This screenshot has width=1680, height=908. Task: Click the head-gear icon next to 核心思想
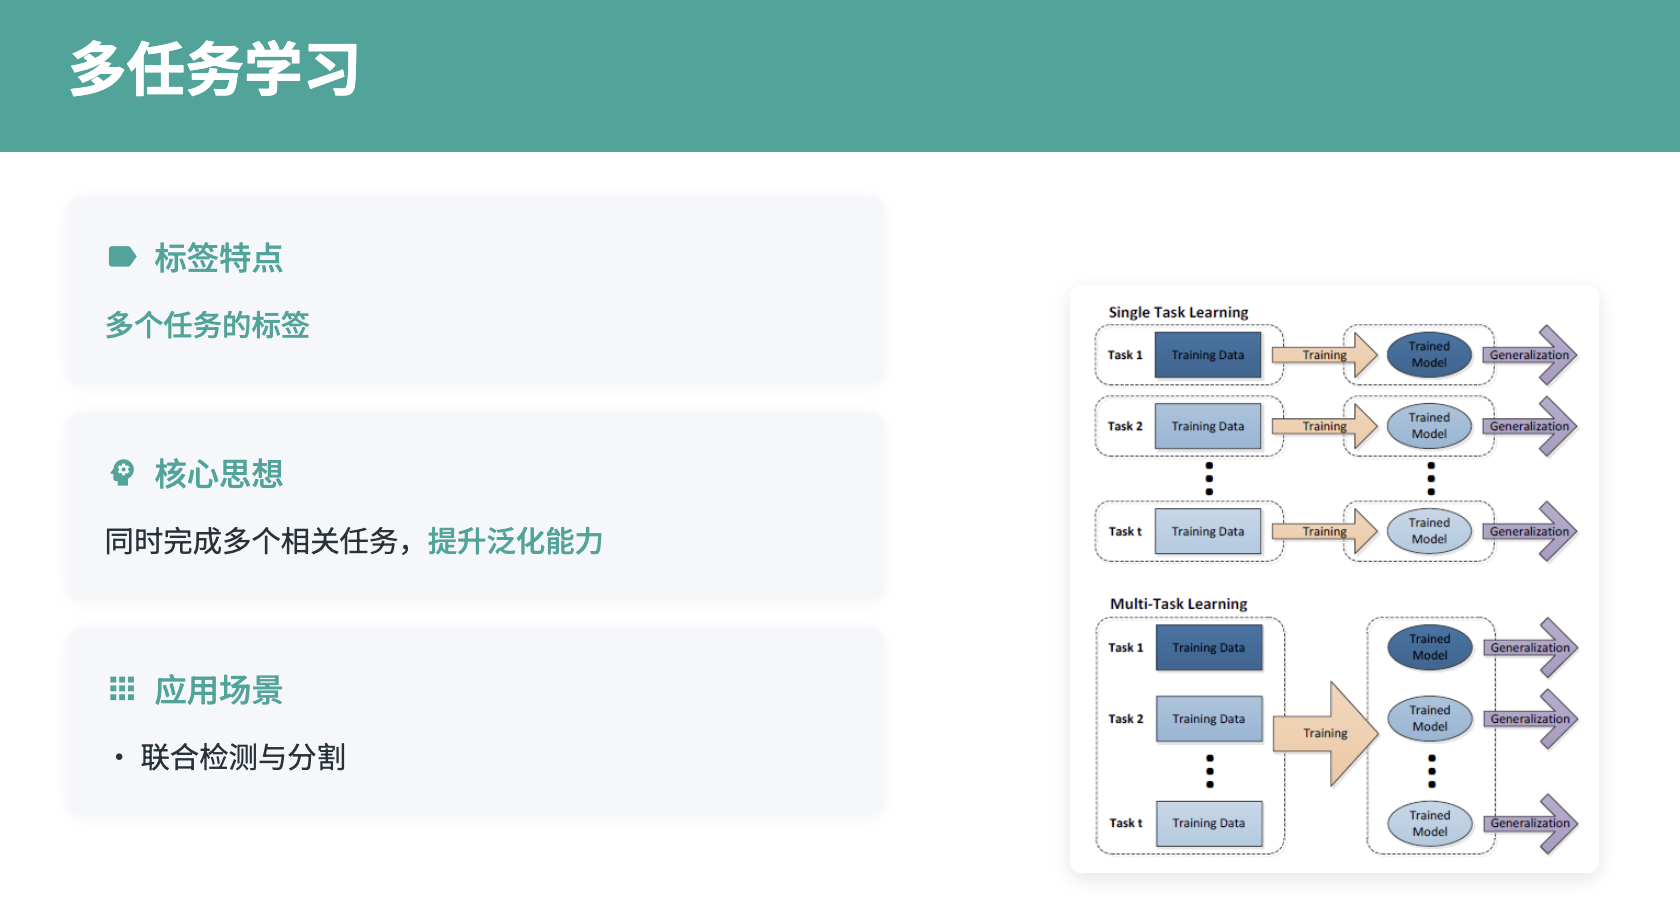(x=121, y=472)
